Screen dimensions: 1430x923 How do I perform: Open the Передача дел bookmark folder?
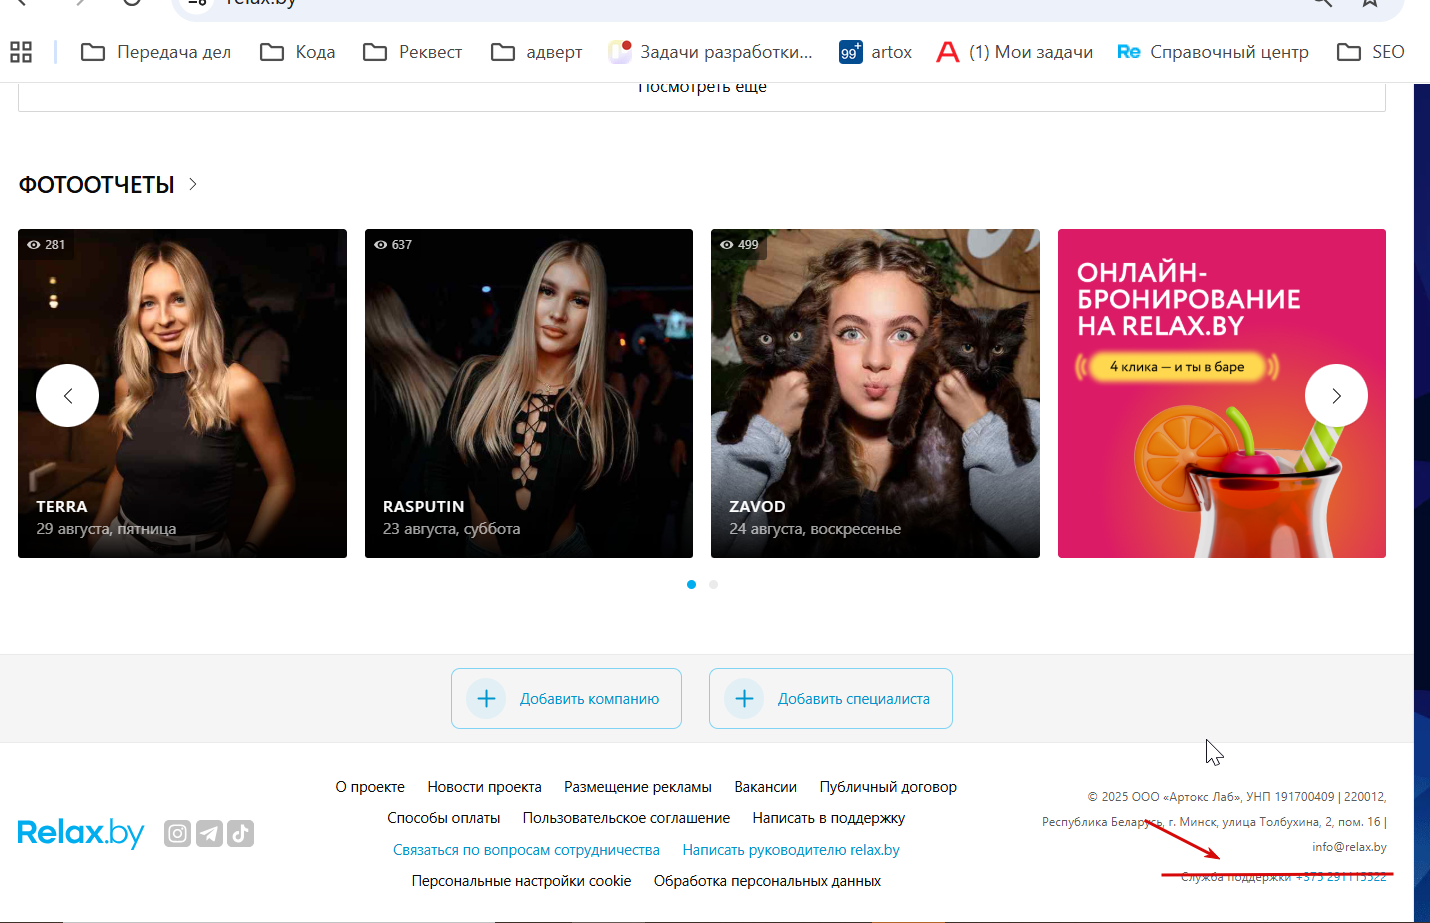(x=156, y=52)
